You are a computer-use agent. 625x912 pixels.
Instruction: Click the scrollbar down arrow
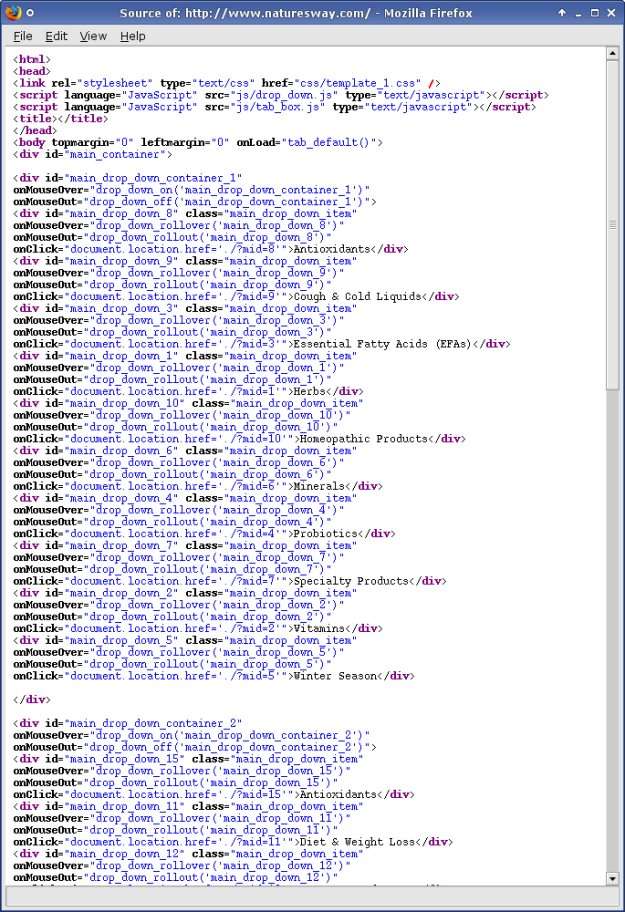pos(612,878)
